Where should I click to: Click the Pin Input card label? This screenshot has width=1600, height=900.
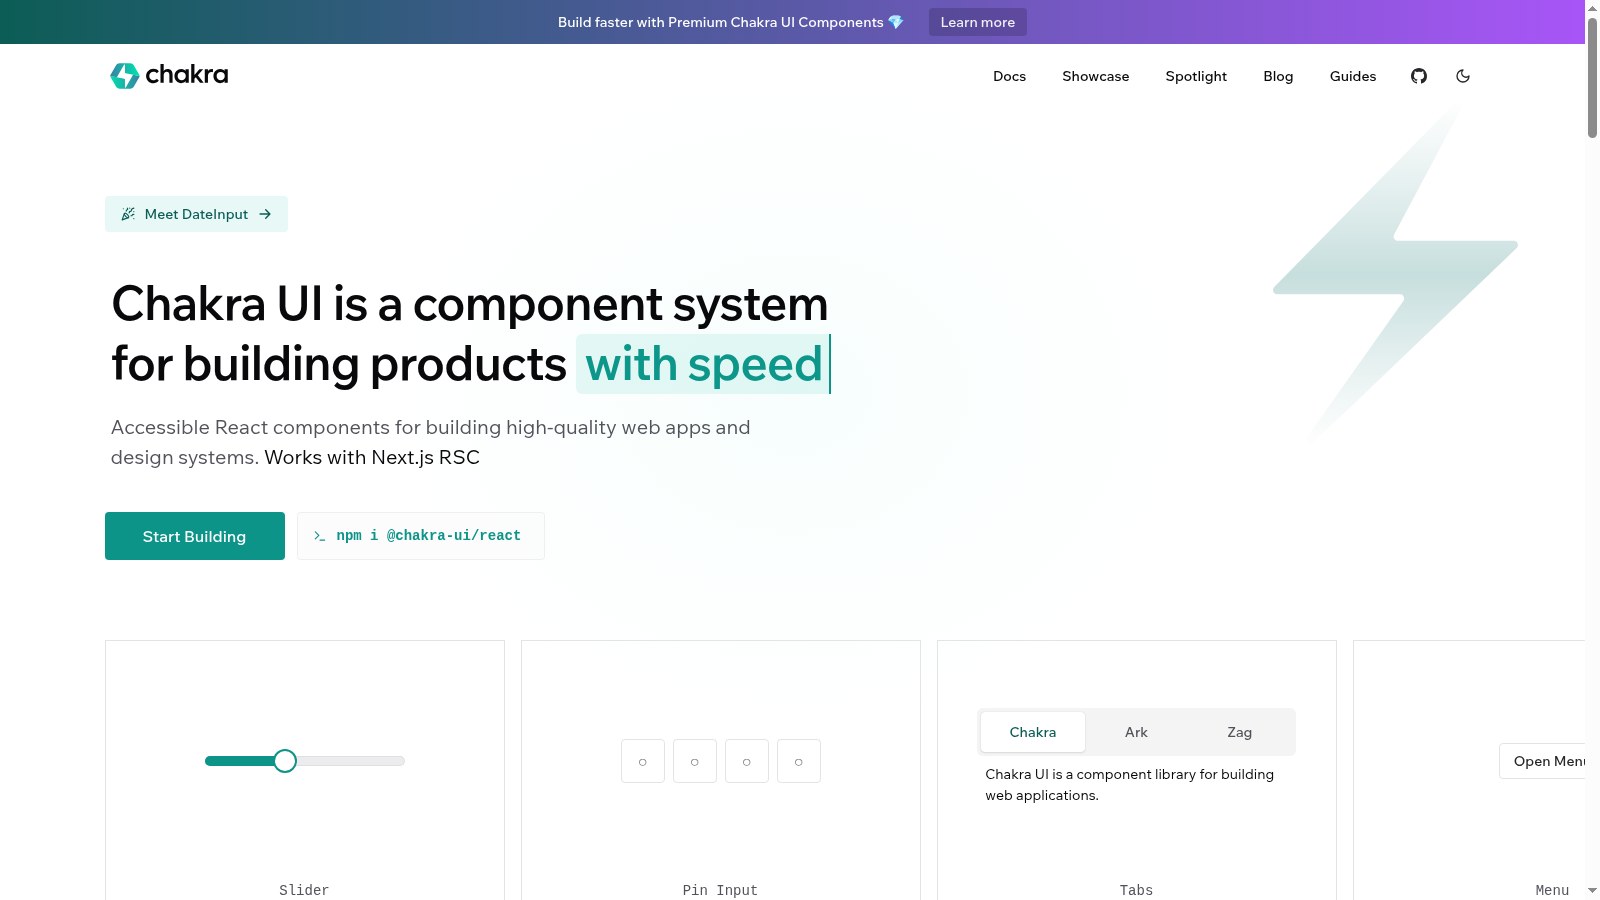pyautogui.click(x=720, y=890)
